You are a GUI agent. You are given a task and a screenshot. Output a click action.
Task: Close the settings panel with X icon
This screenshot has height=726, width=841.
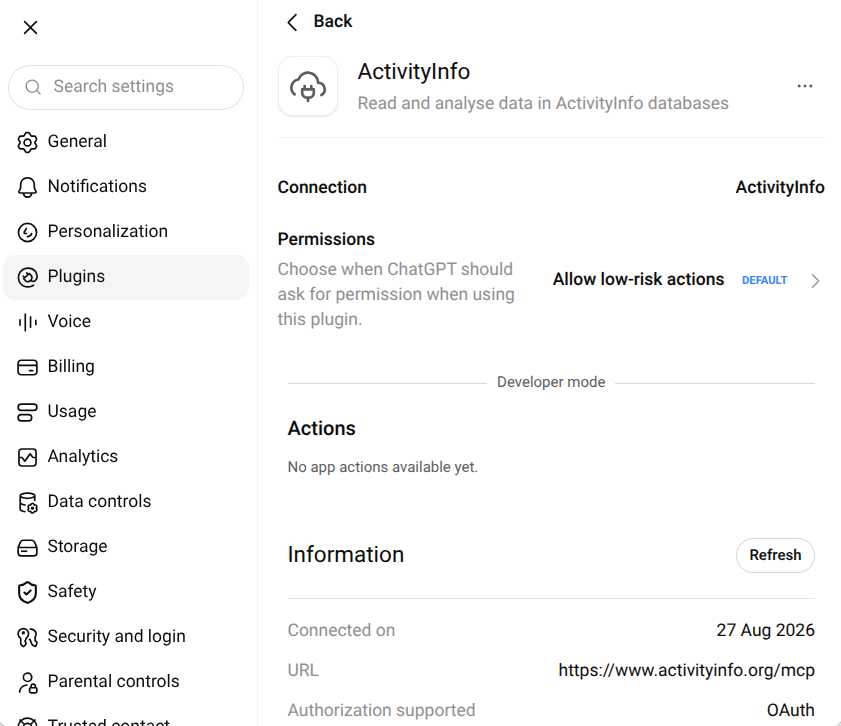pos(31,27)
